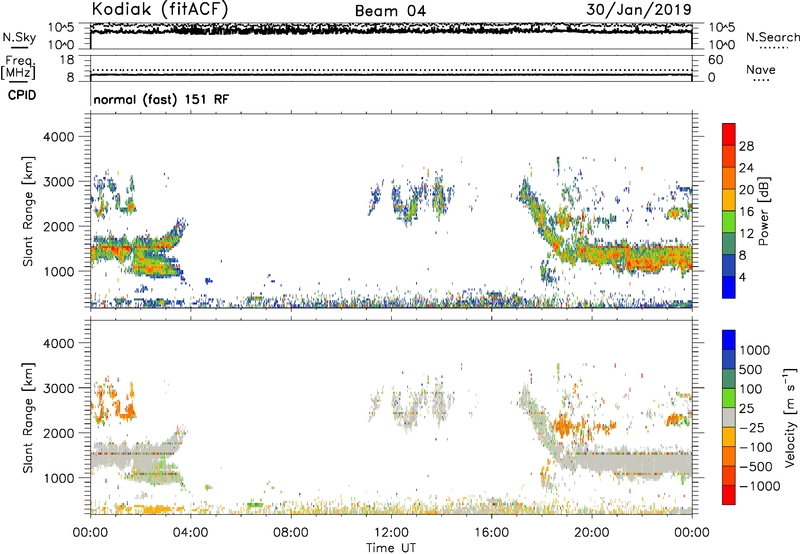Click the "CPID" row label
This screenshot has height=554, width=800.
[x=22, y=95]
